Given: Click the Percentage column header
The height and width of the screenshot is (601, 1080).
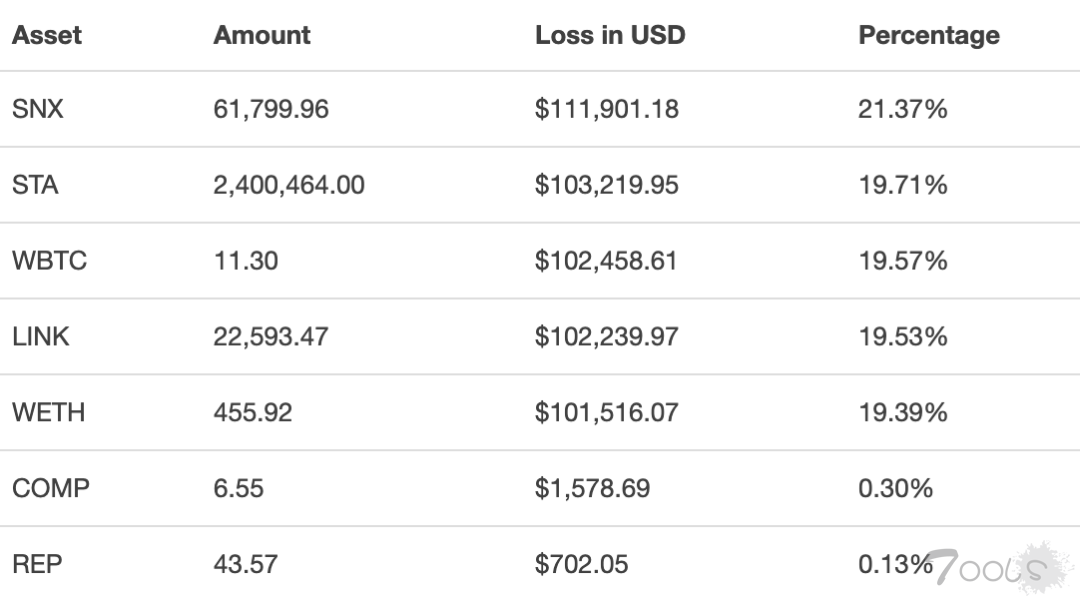Looking at the screenshot, I should (929, 35).
